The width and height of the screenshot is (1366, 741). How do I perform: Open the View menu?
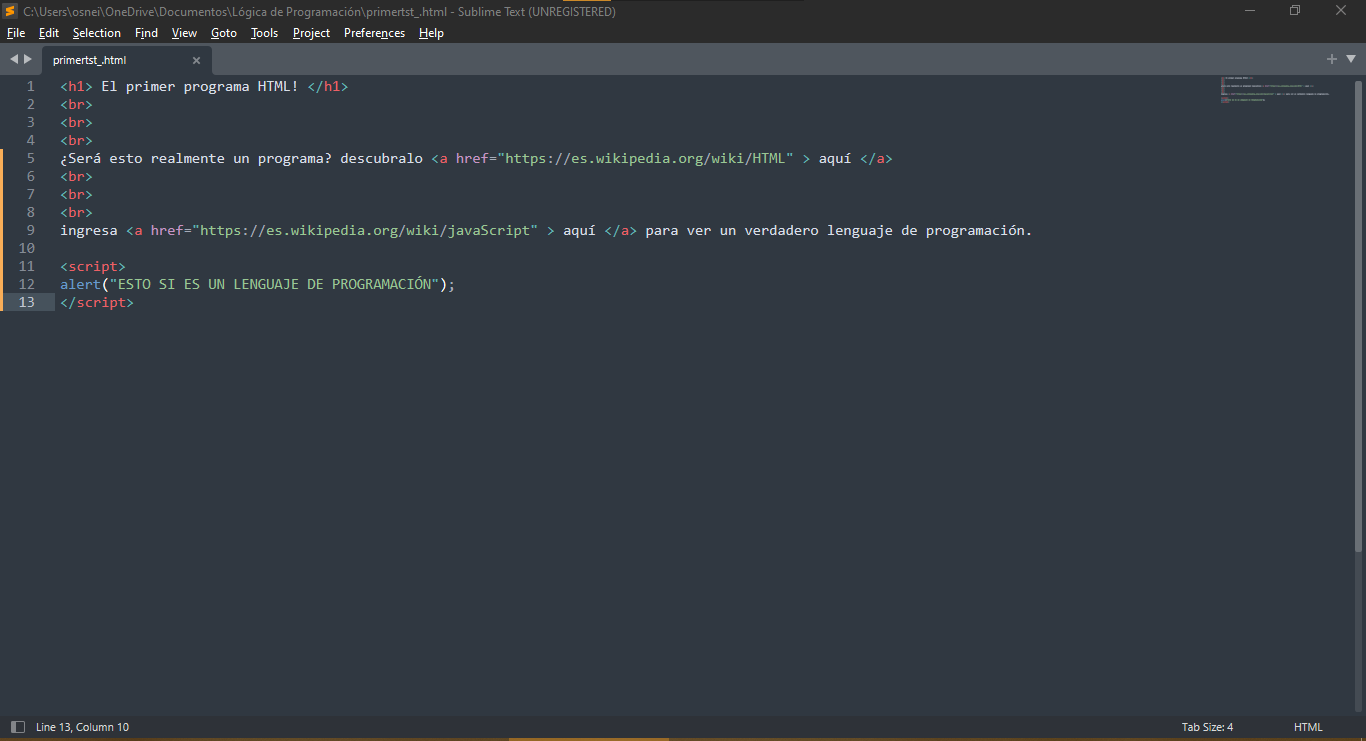185,33
